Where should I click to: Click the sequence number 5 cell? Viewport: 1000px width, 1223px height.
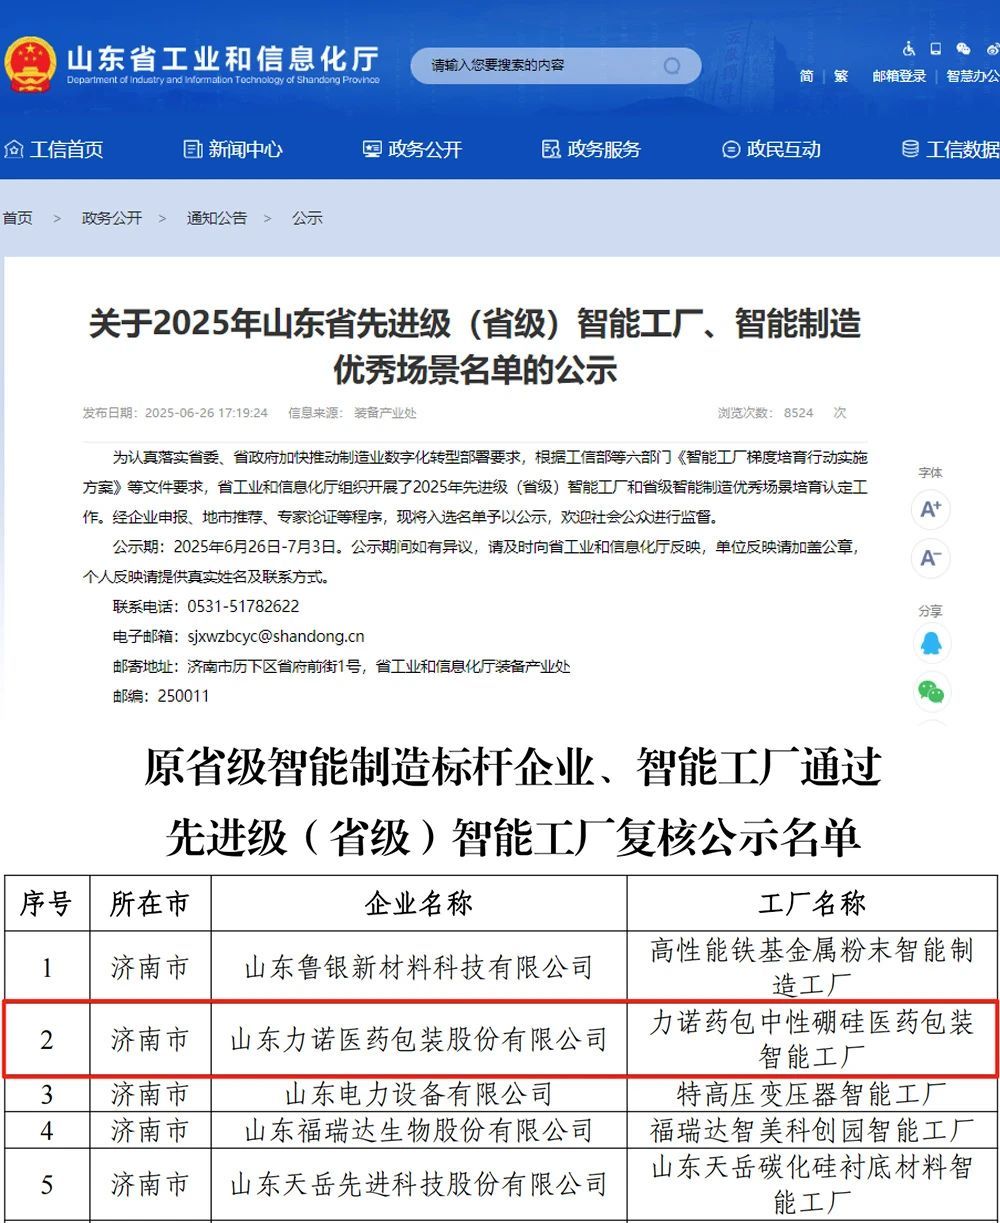coord(46,1185)
